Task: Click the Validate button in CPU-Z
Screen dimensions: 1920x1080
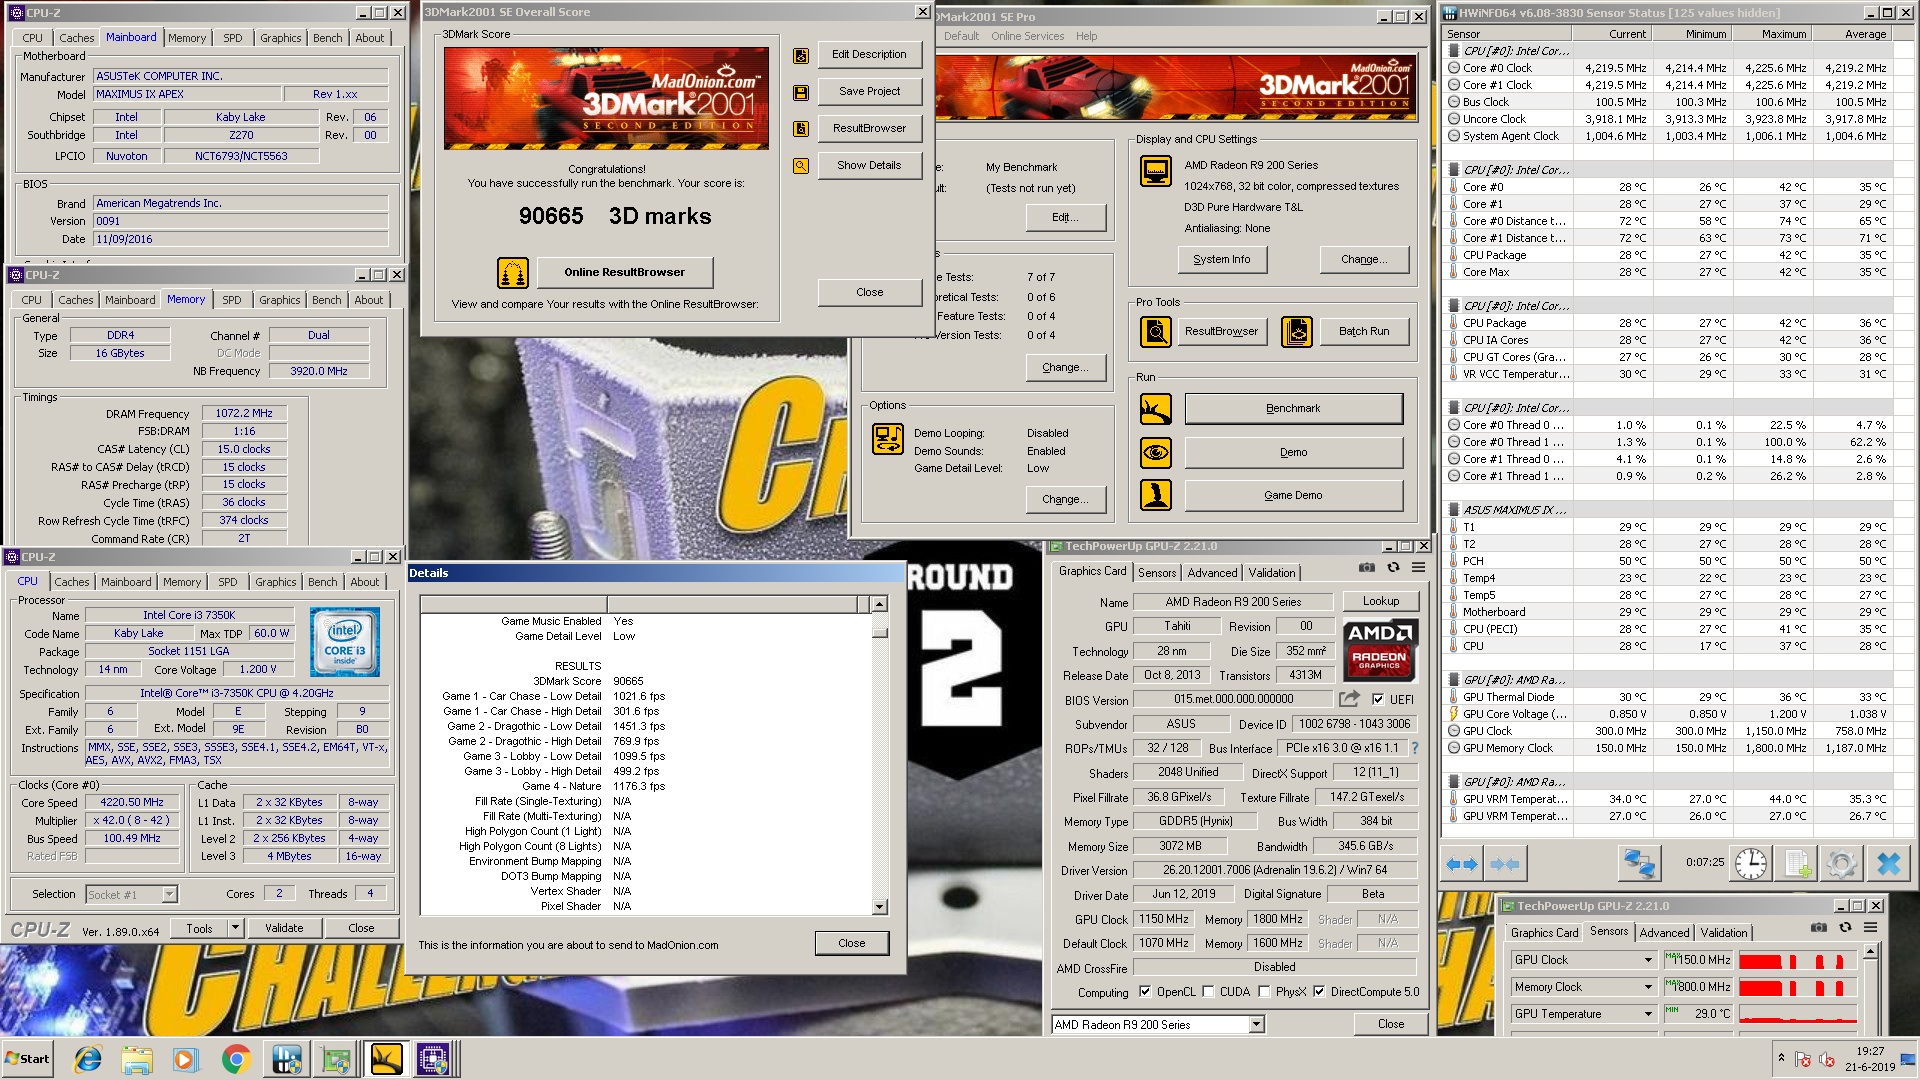Action: pyautogui.click(x=284, y=928)
